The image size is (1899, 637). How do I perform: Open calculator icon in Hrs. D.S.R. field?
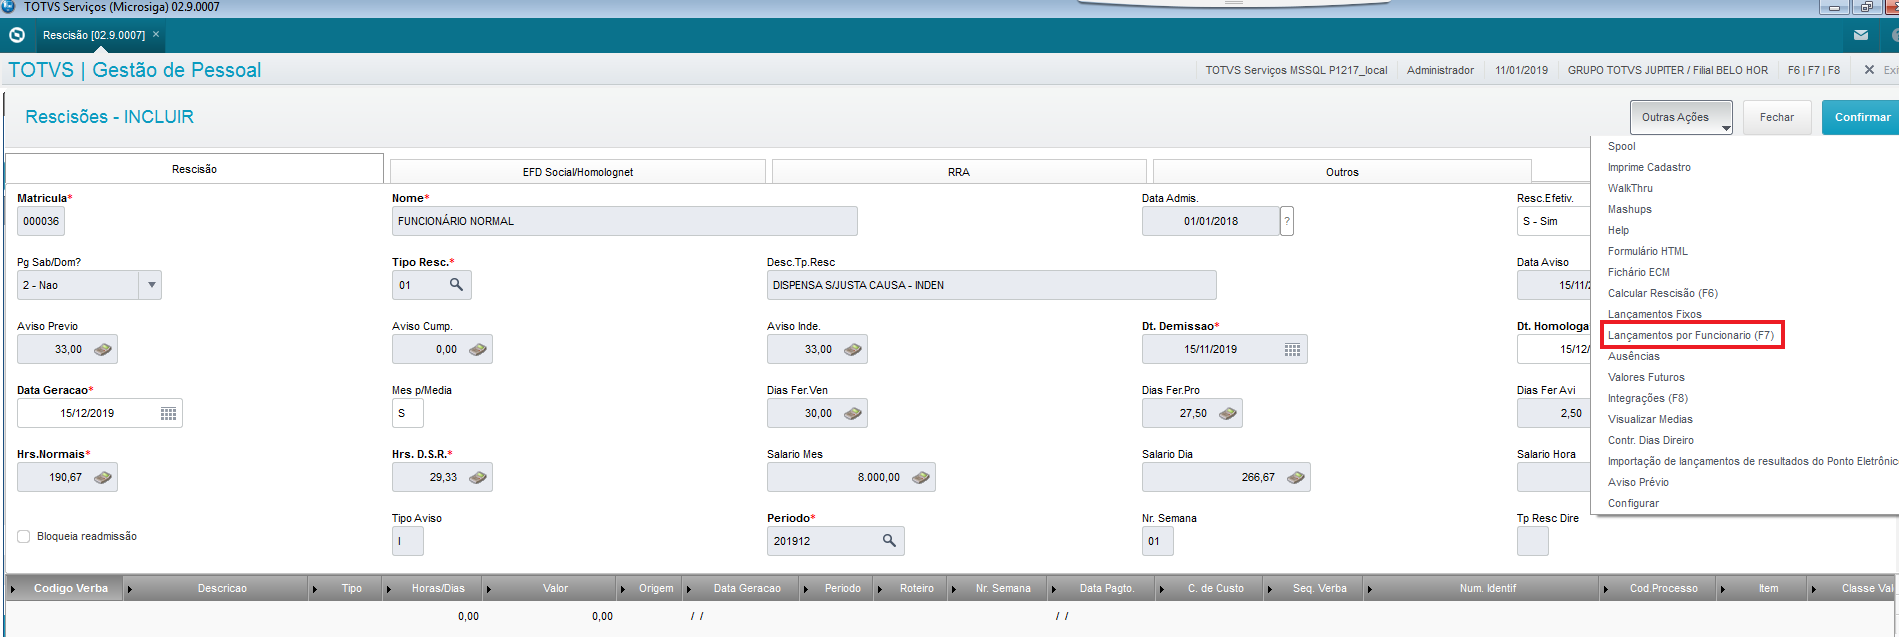coord(478,477)
